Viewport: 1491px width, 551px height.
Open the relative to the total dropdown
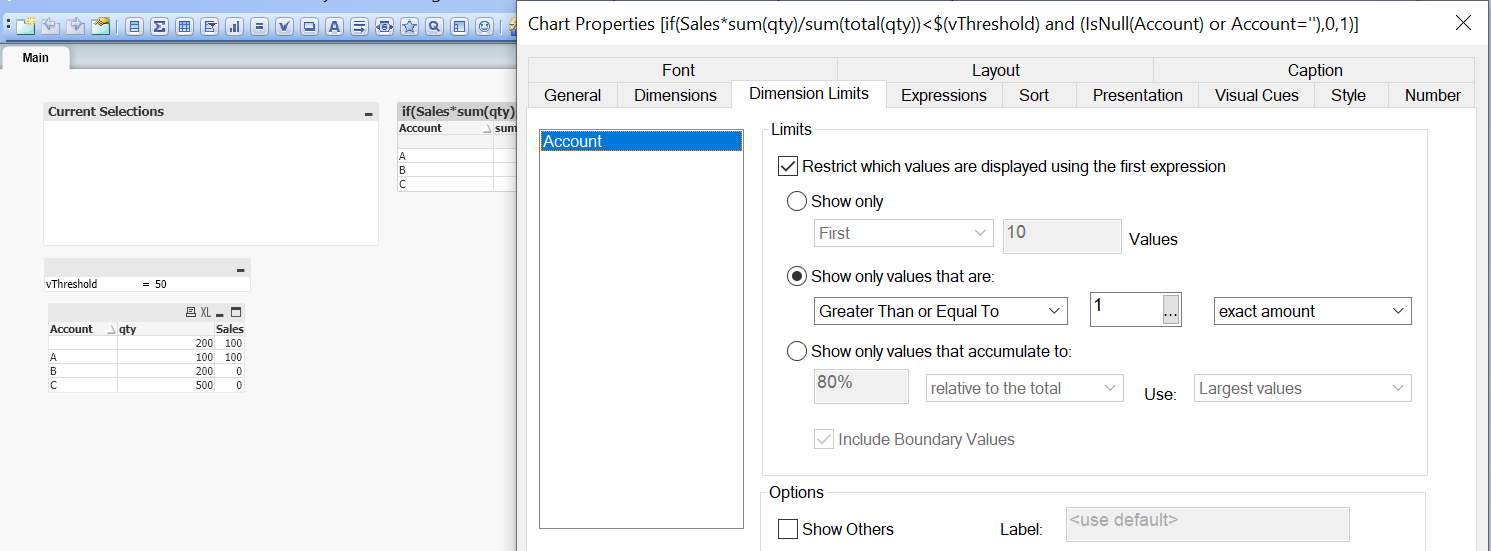pos(1025,388)
